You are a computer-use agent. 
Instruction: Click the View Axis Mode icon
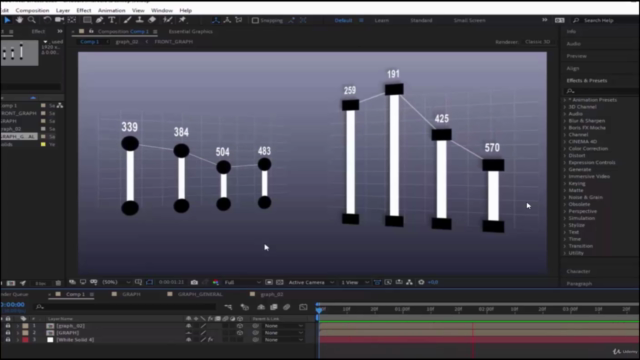coord(239,20)
